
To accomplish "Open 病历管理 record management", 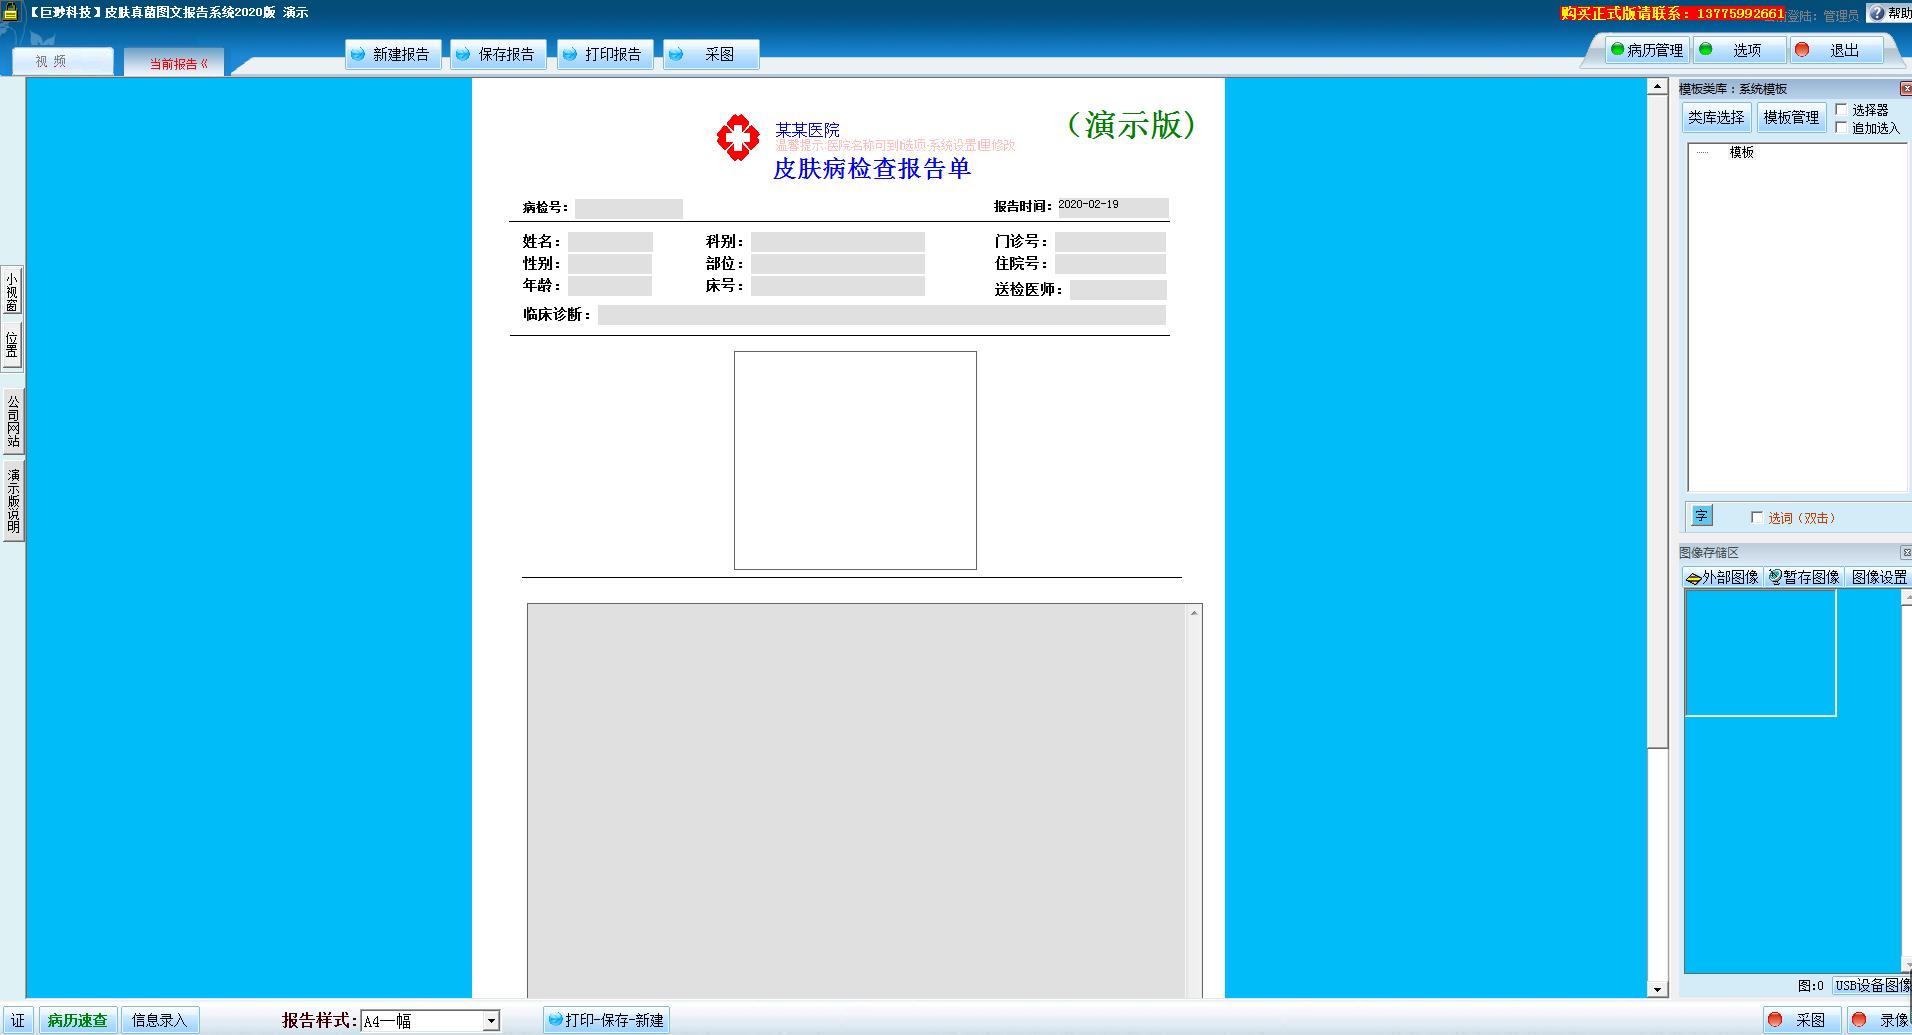I will pos(1647,50).
